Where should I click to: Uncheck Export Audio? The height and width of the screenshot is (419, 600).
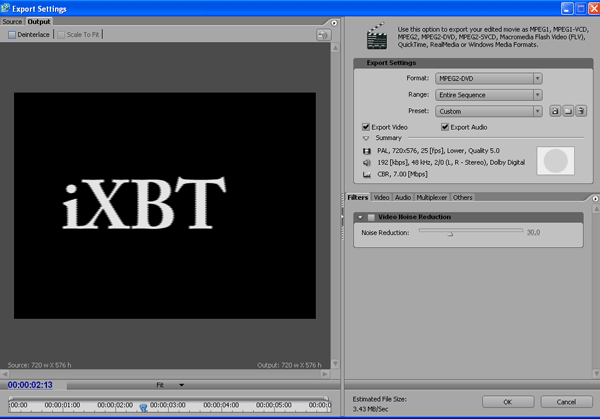point(446,127)
